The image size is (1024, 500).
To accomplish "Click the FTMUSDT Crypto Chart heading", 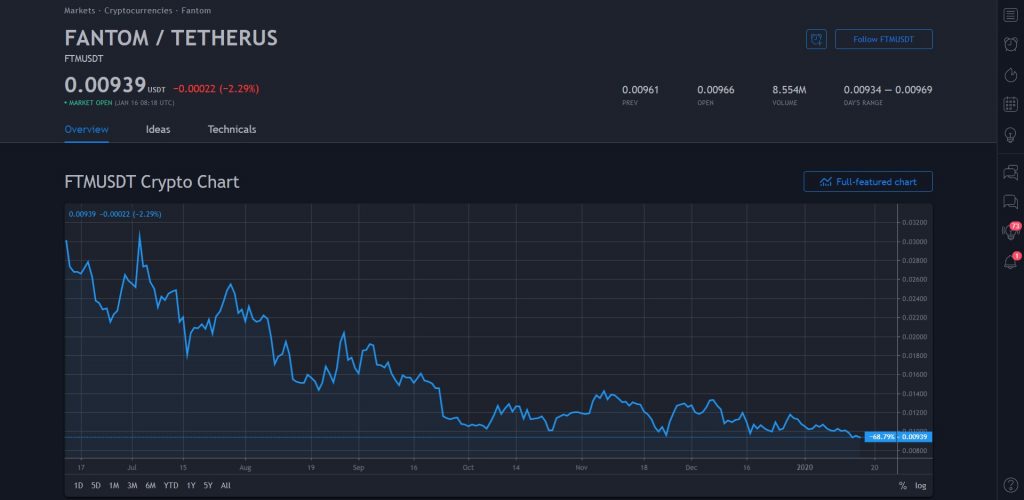I will point(152,181).
